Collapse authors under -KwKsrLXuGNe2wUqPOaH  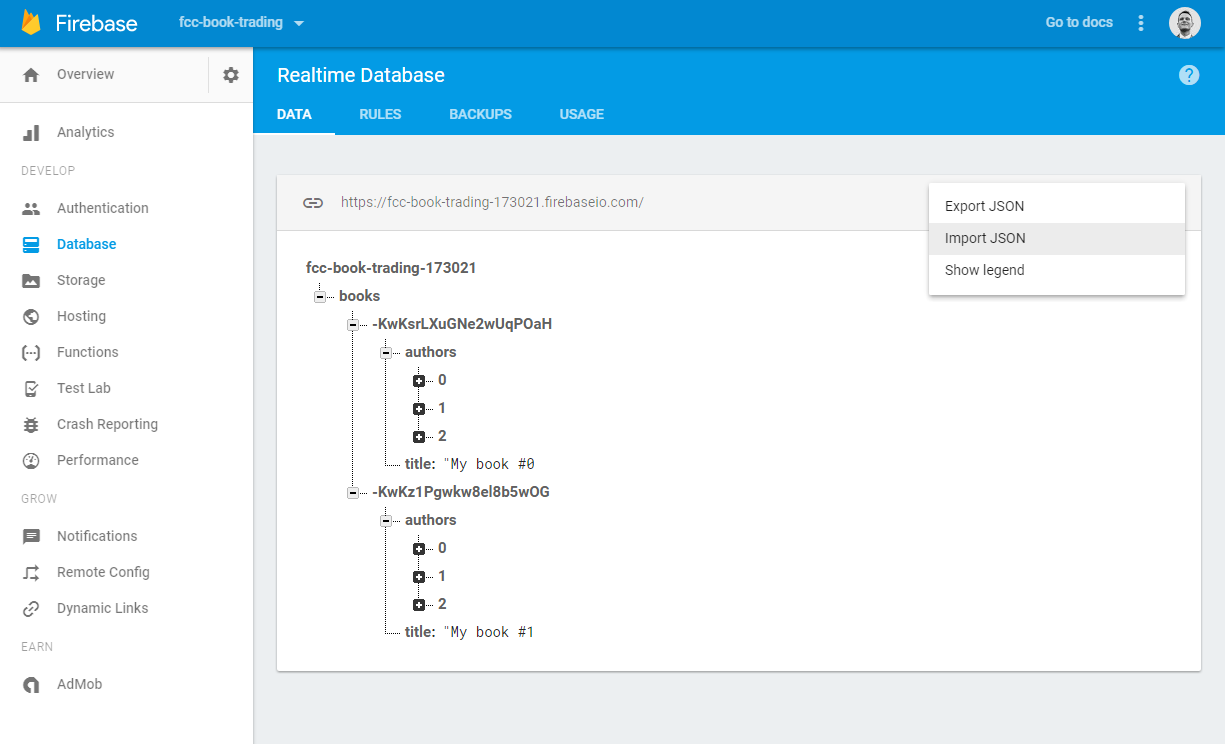tap(386, 353)
